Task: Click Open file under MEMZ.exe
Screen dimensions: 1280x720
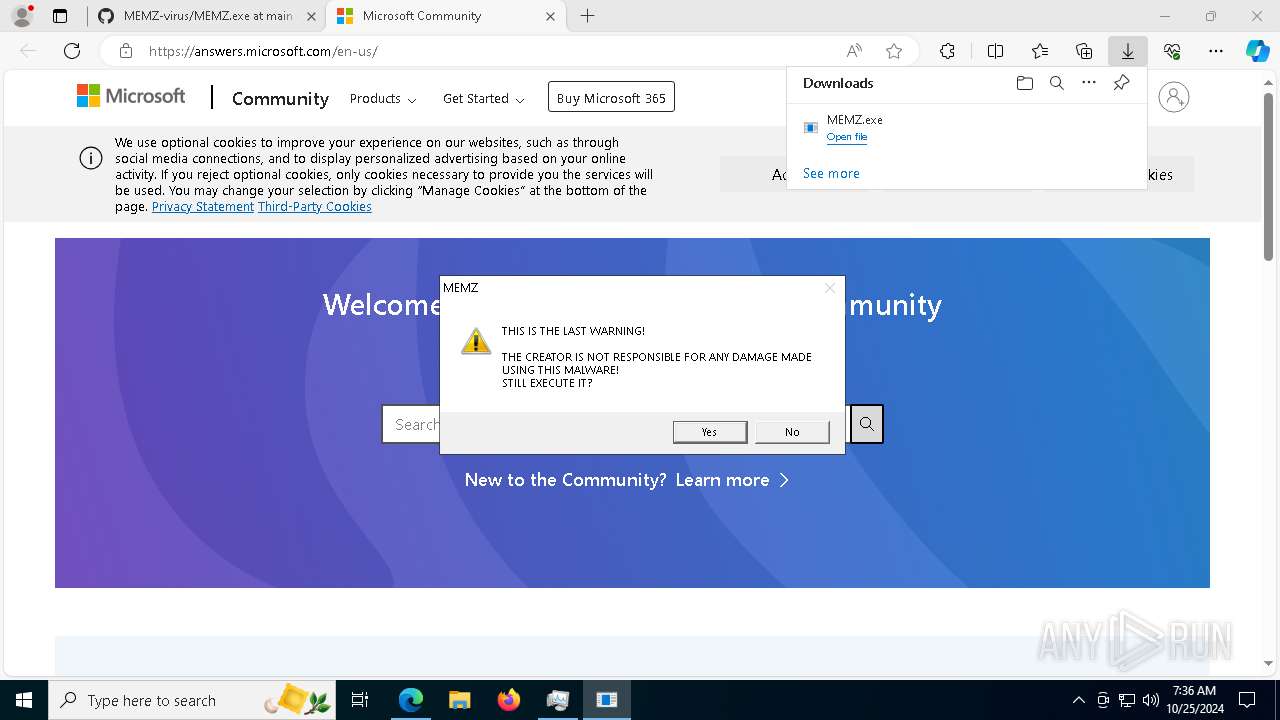Action: [847, 137]
